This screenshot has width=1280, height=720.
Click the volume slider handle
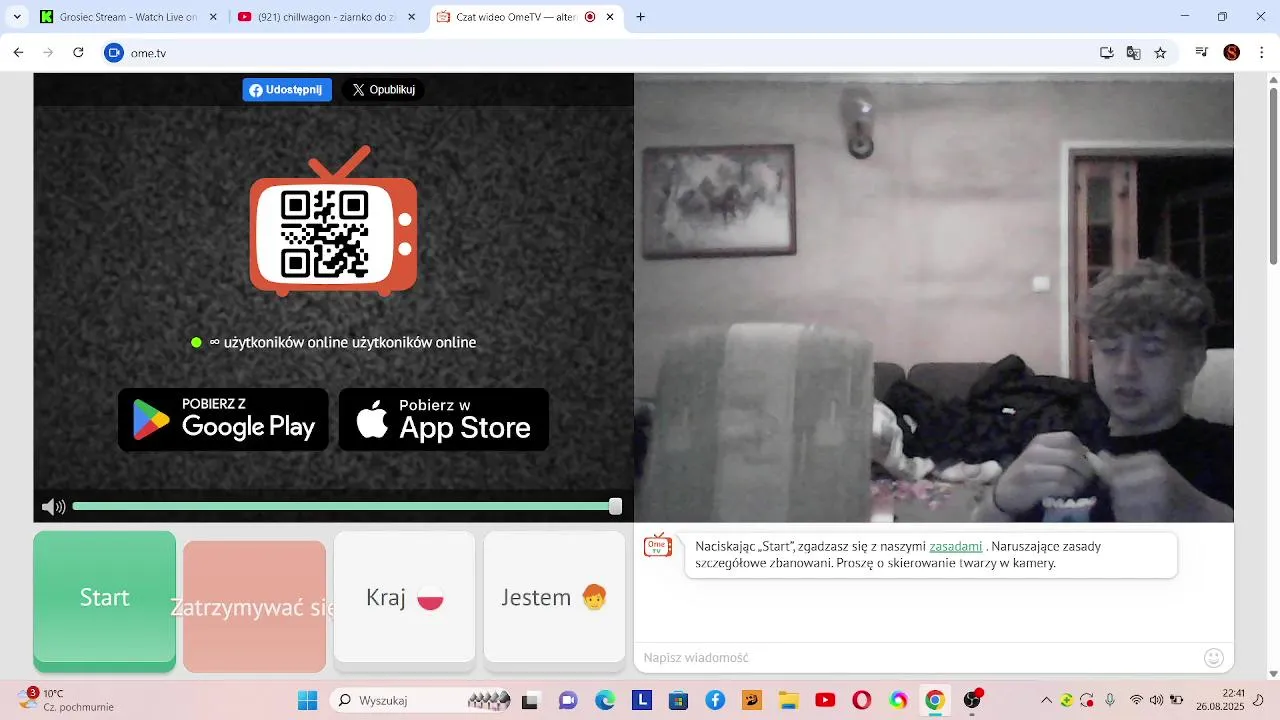tap(615, 507)
